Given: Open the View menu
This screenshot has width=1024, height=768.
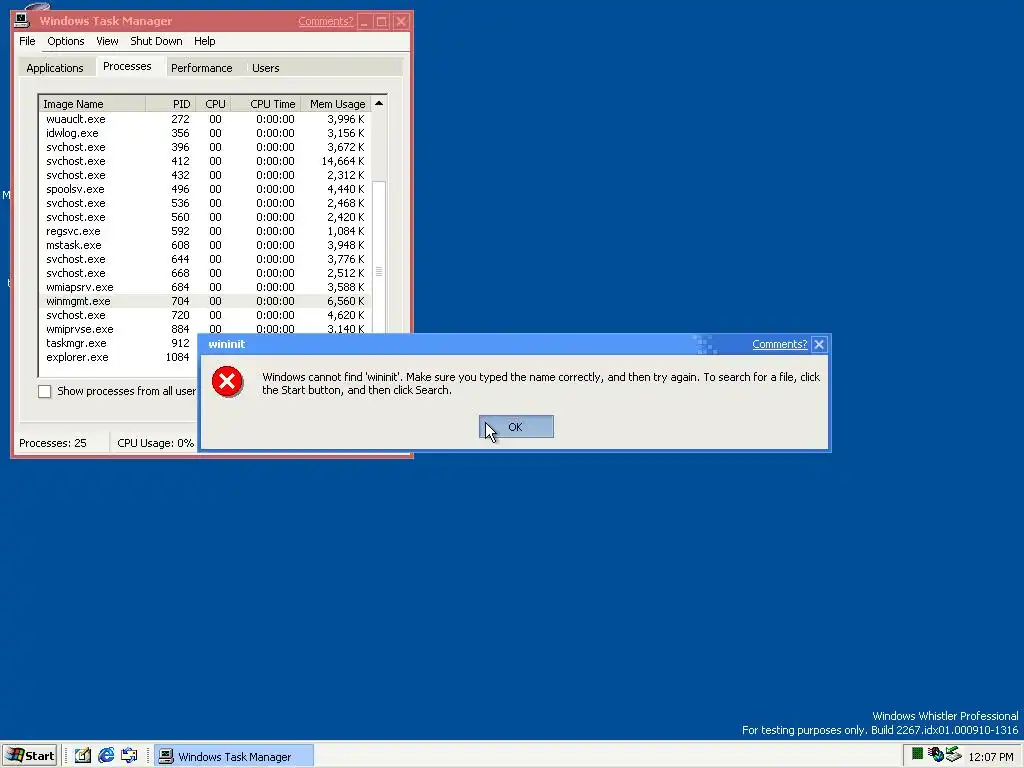Looking at the screenshot, I should click(107, 41).
